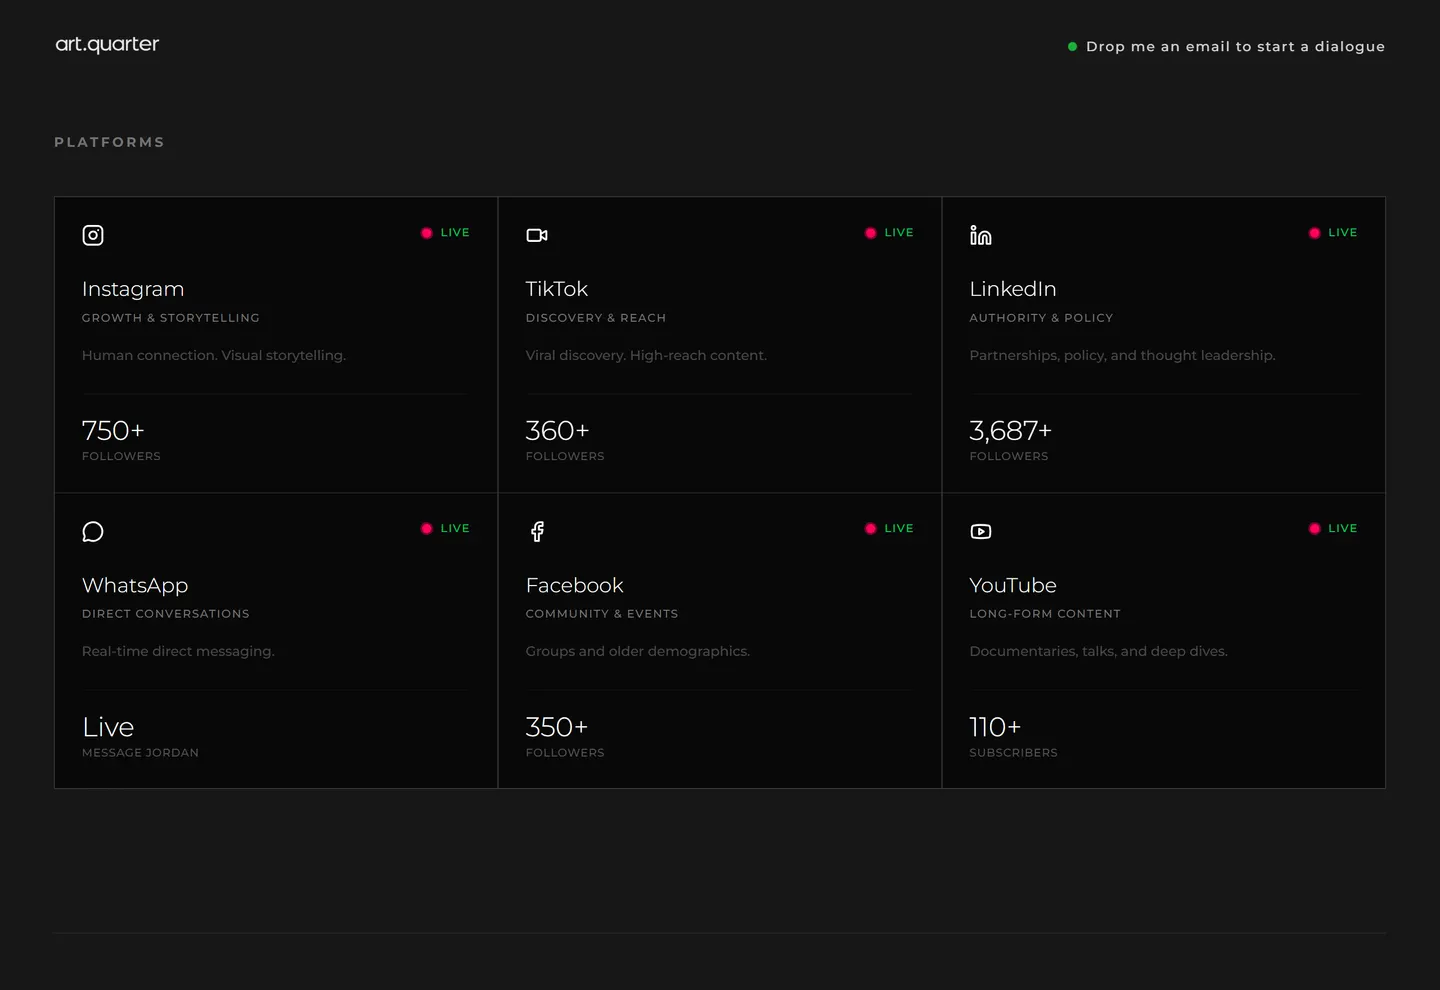
Task: Click the WhatsApp chat bubble icon
Action: coord(93,531)
